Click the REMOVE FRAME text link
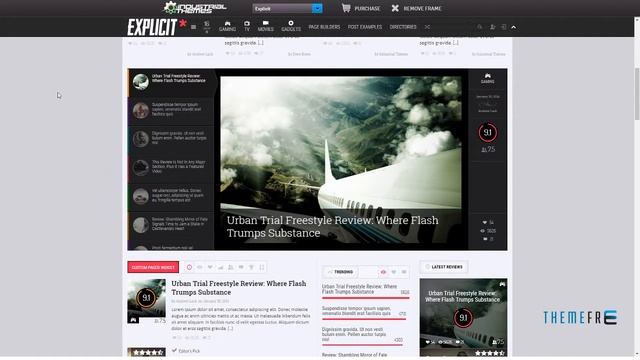The height and width of the screenshot is (360, 640). point(422,9)
